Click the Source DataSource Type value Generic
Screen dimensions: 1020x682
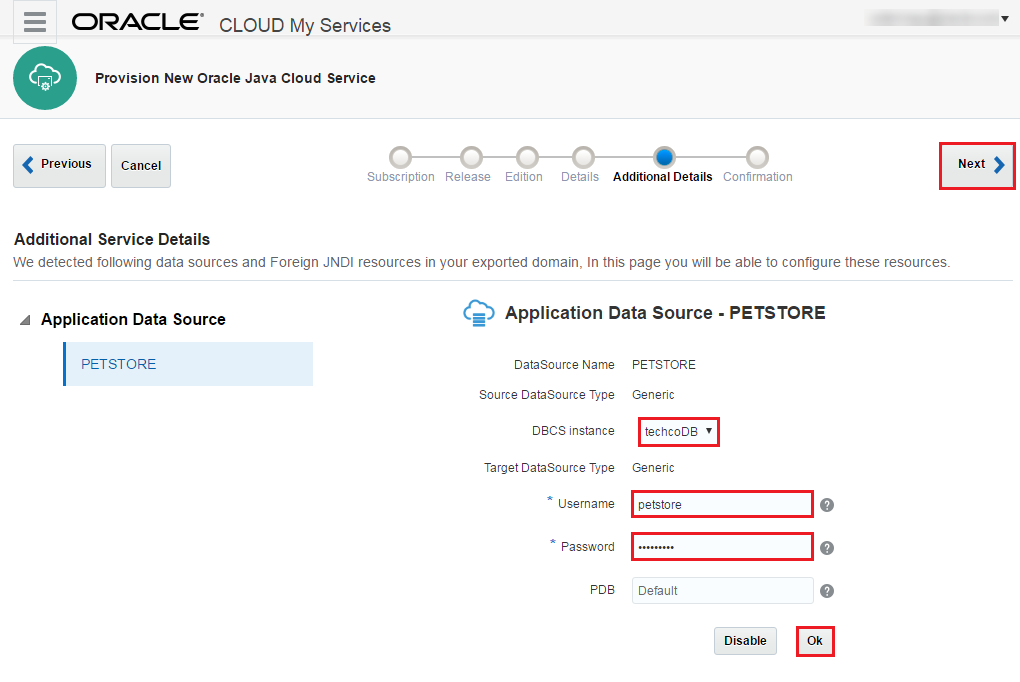pyautogui.click(x=653, y=395)
